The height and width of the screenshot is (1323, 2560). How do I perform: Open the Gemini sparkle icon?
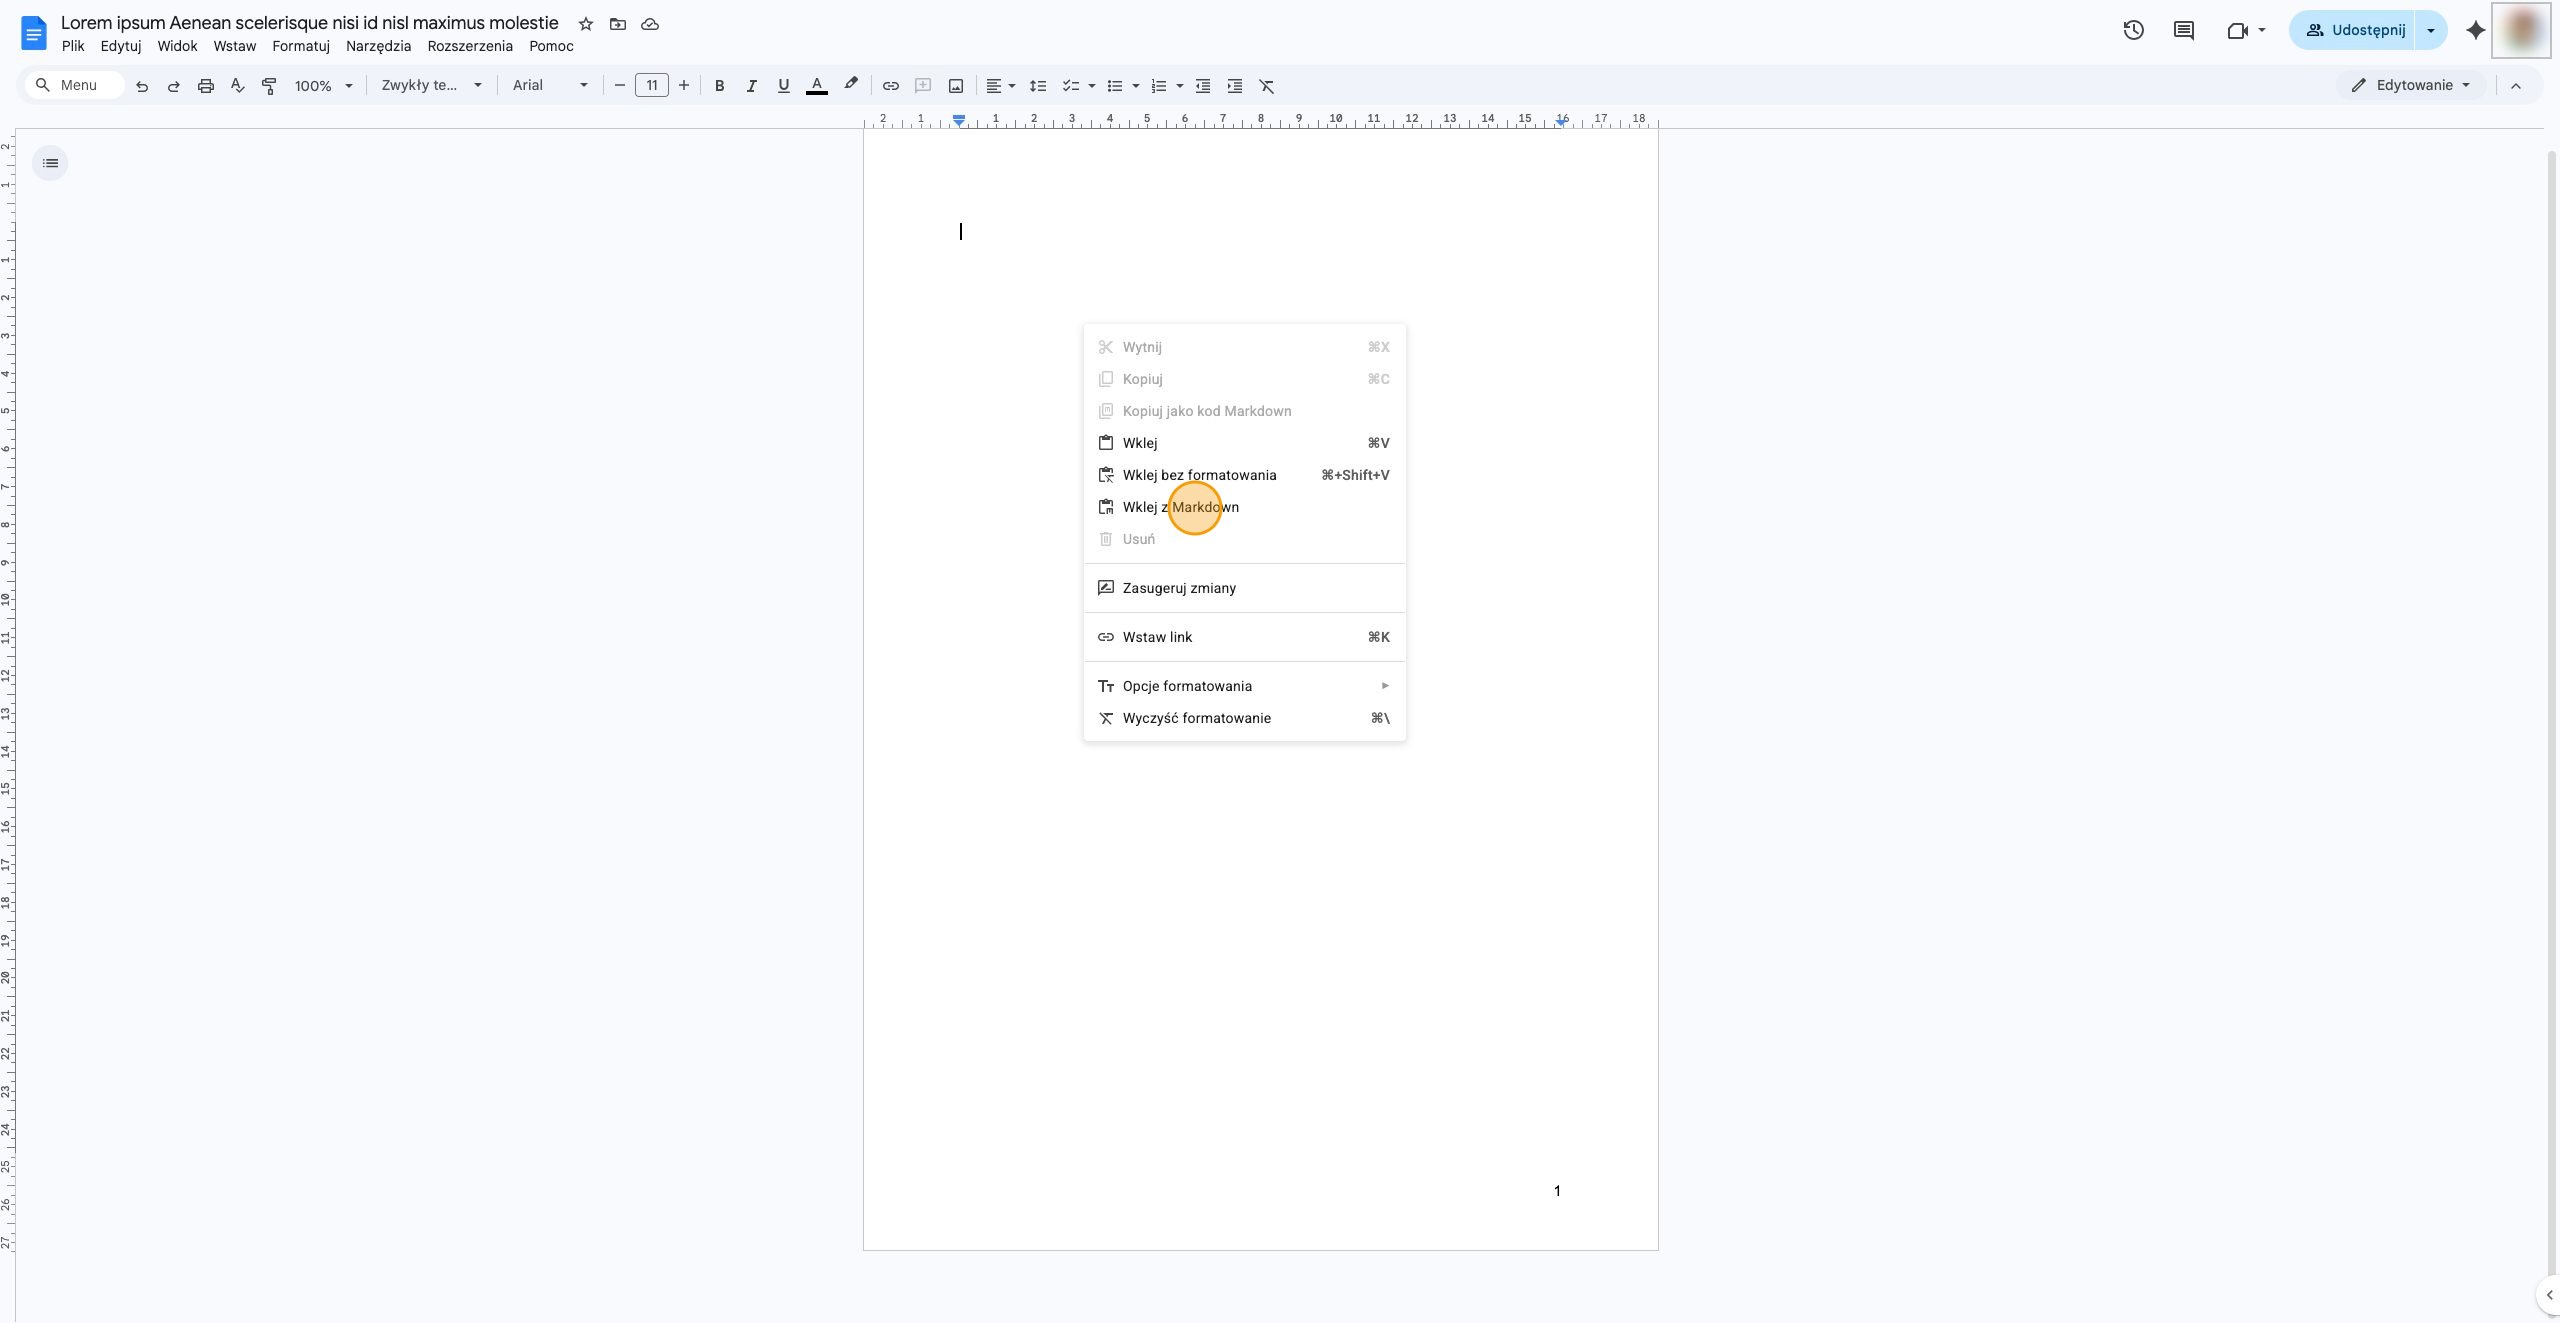[x=2476, y=30]
